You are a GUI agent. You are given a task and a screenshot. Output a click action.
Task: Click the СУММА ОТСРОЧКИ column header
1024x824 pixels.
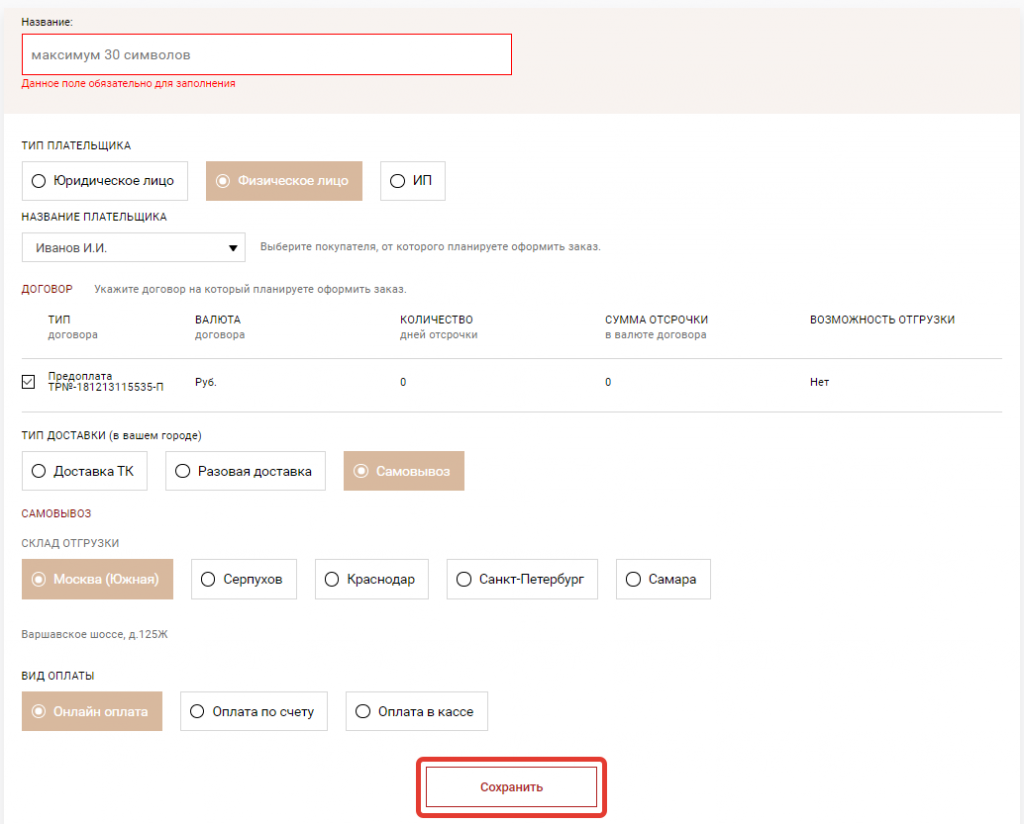pos(656,319)
